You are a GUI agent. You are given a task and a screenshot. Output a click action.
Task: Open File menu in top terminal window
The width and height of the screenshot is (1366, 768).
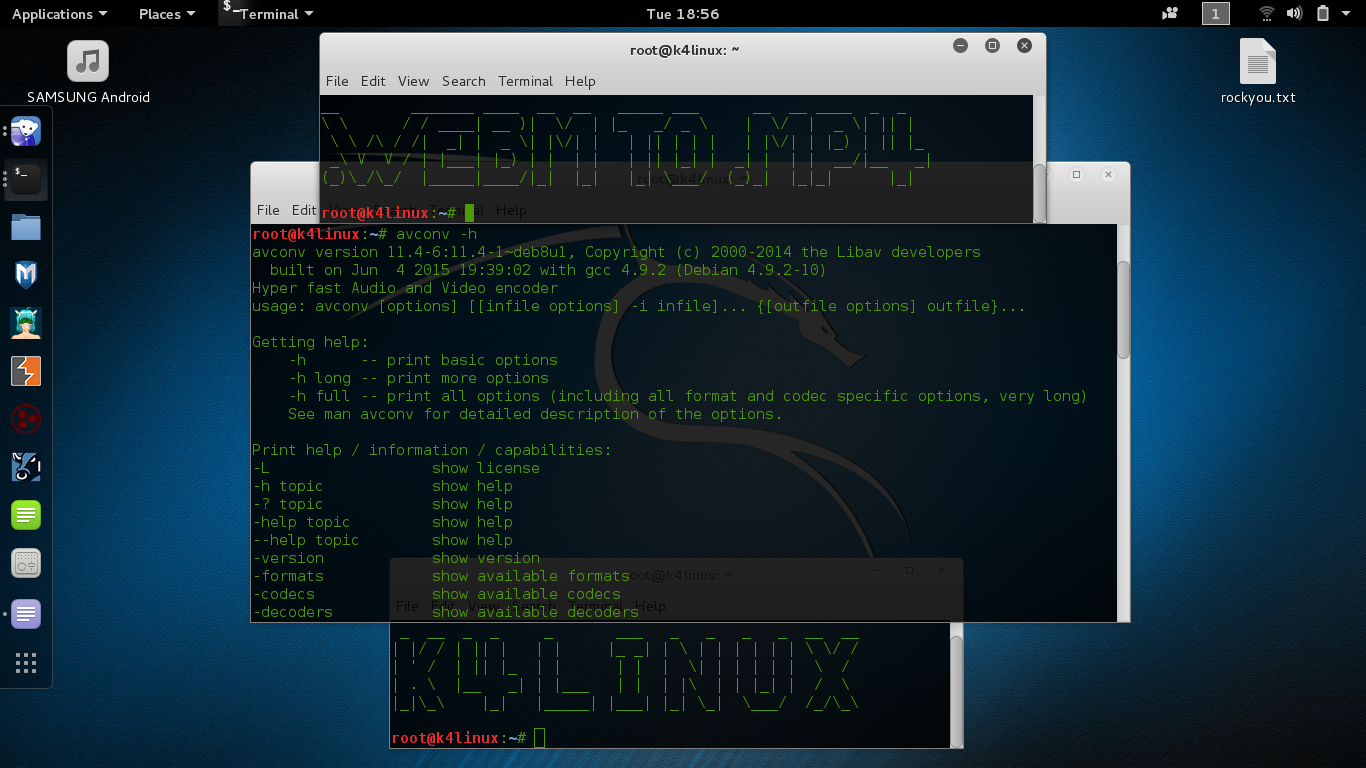click(x=337, y=81)
